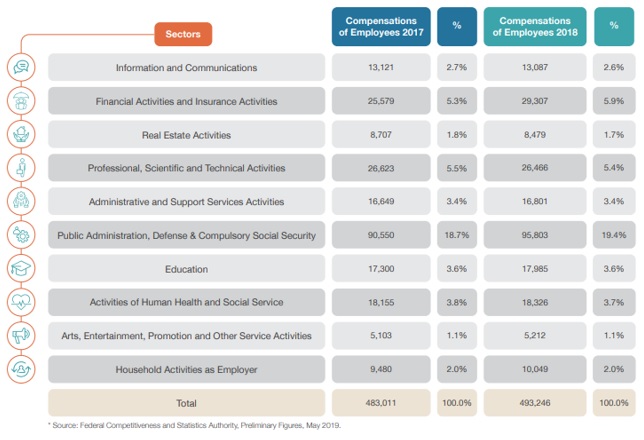Viewport: 644px width, 440px height.
Task: Select the Real Estate Activities row label
Action: [186, 134]
